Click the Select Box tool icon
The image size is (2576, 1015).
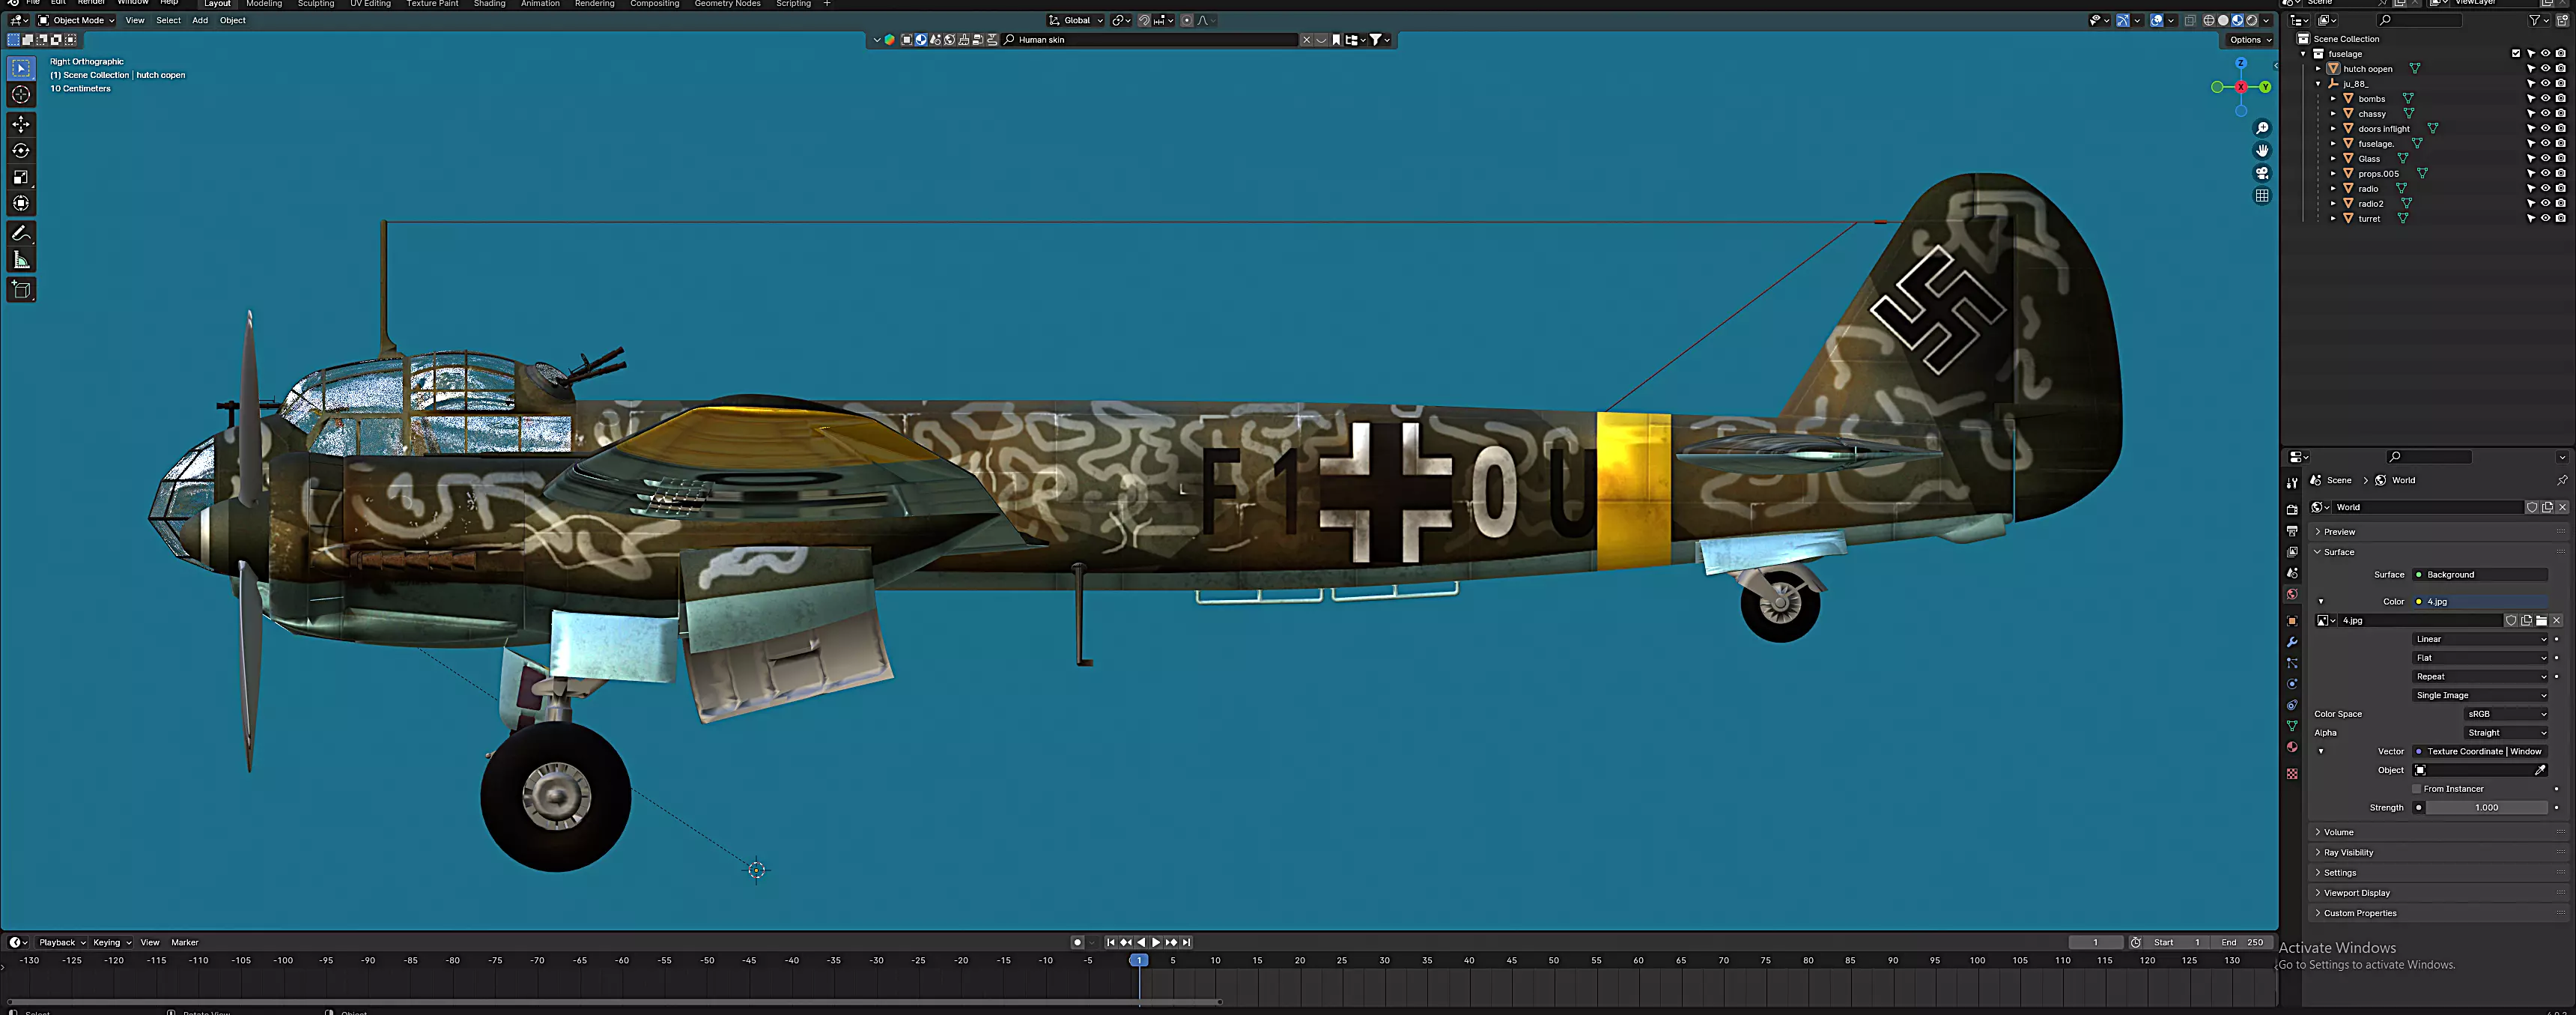click(21, 68)
